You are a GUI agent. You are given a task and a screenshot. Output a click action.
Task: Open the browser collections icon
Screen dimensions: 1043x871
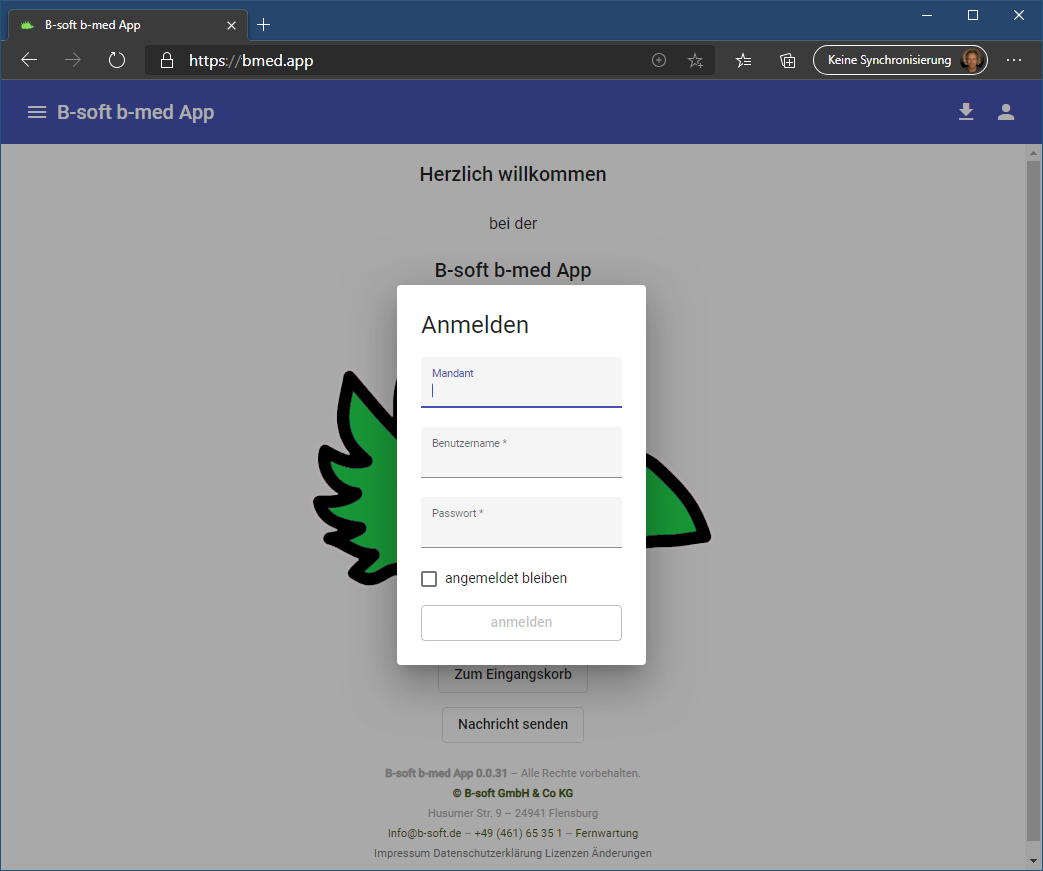click(788, 60)
